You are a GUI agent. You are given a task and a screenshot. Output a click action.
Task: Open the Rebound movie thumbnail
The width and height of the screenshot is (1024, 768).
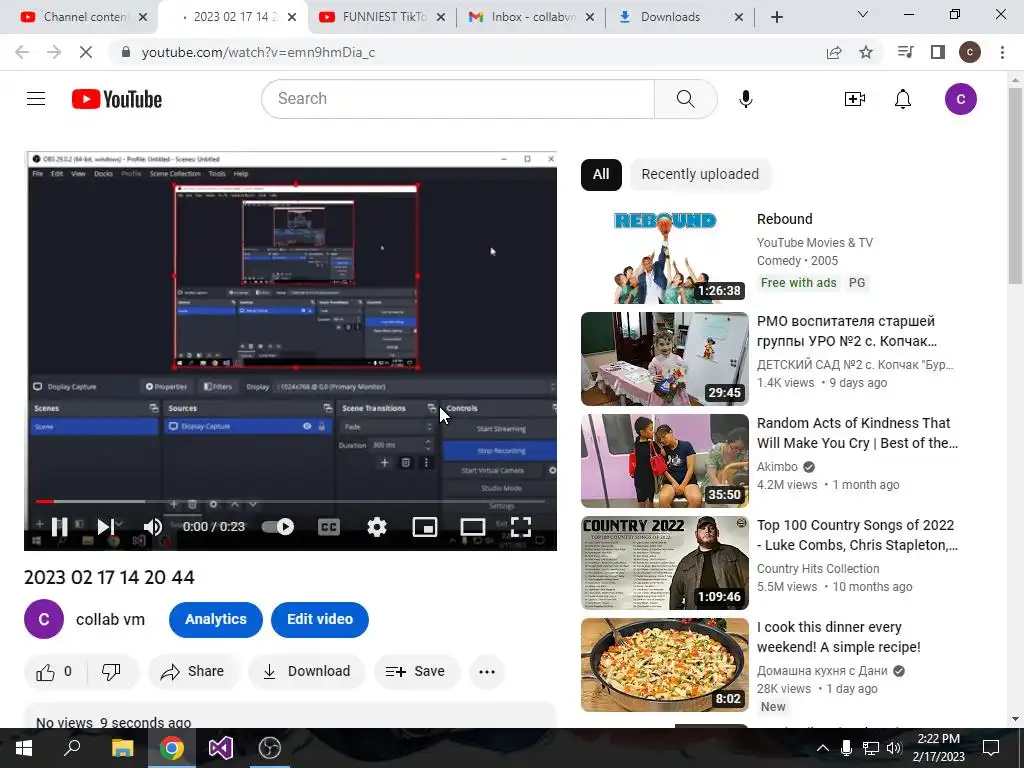pos(665,257)
